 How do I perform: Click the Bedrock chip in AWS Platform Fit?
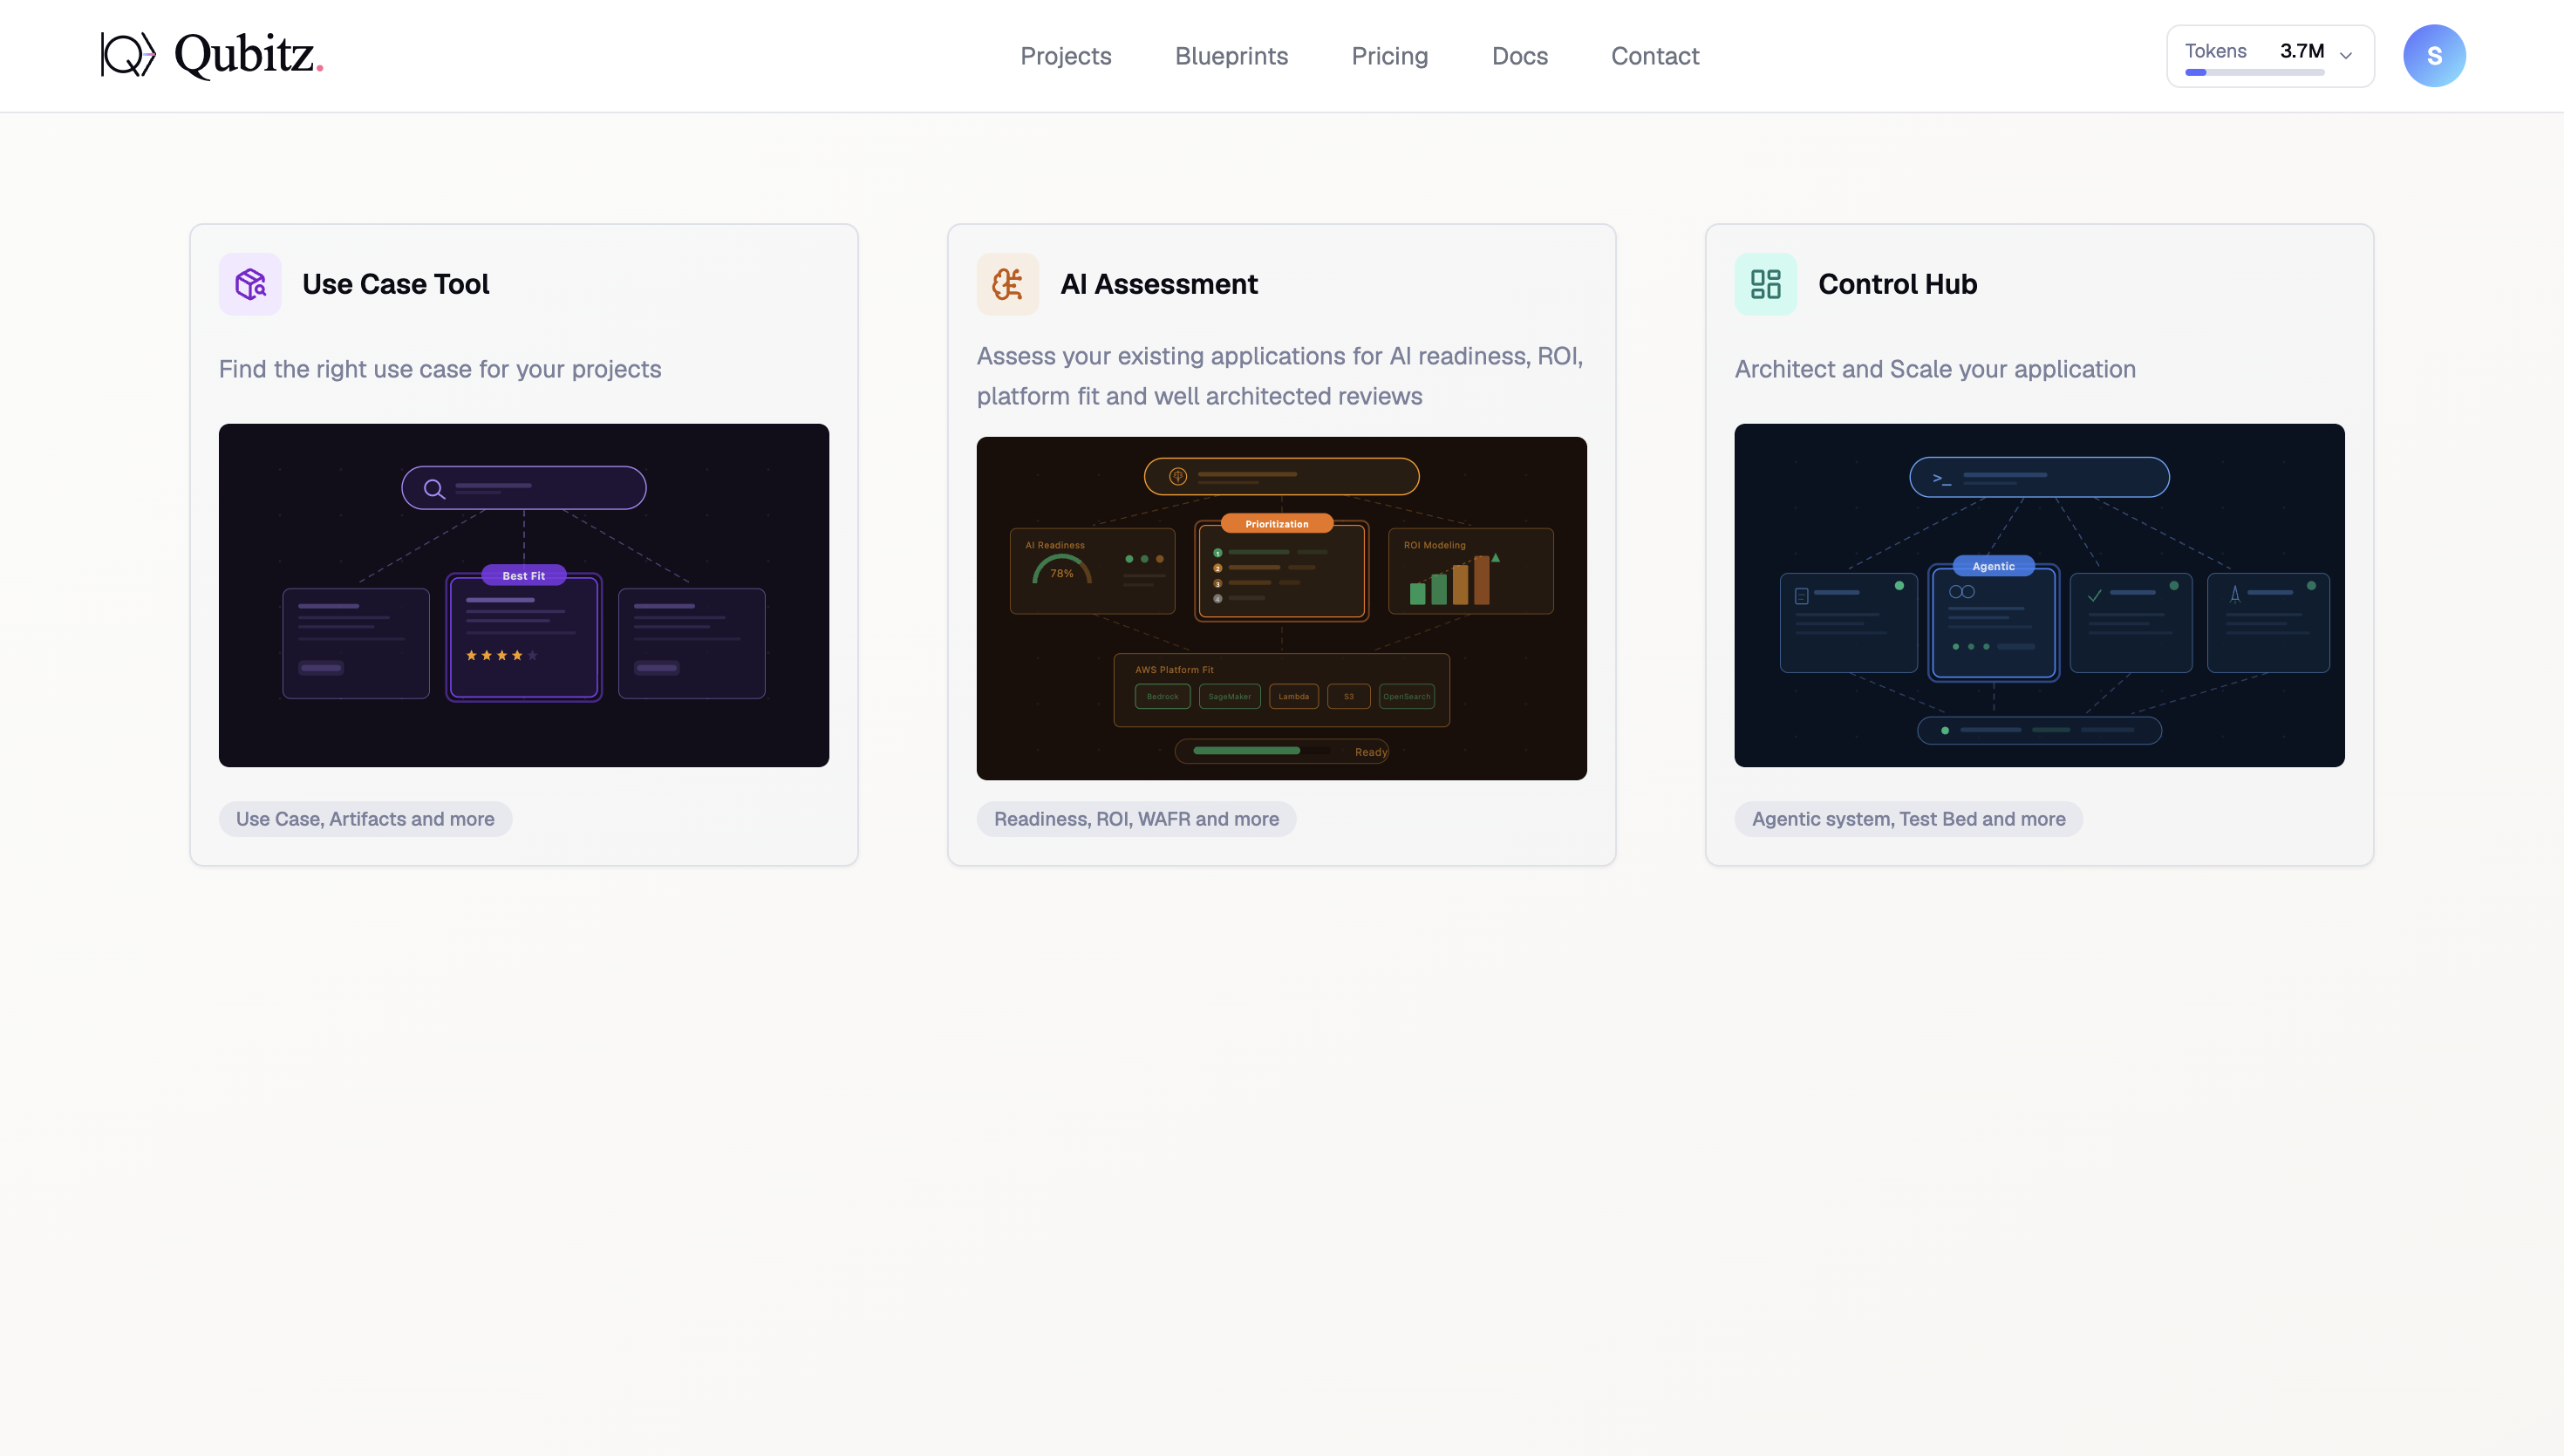point(1163,696)
